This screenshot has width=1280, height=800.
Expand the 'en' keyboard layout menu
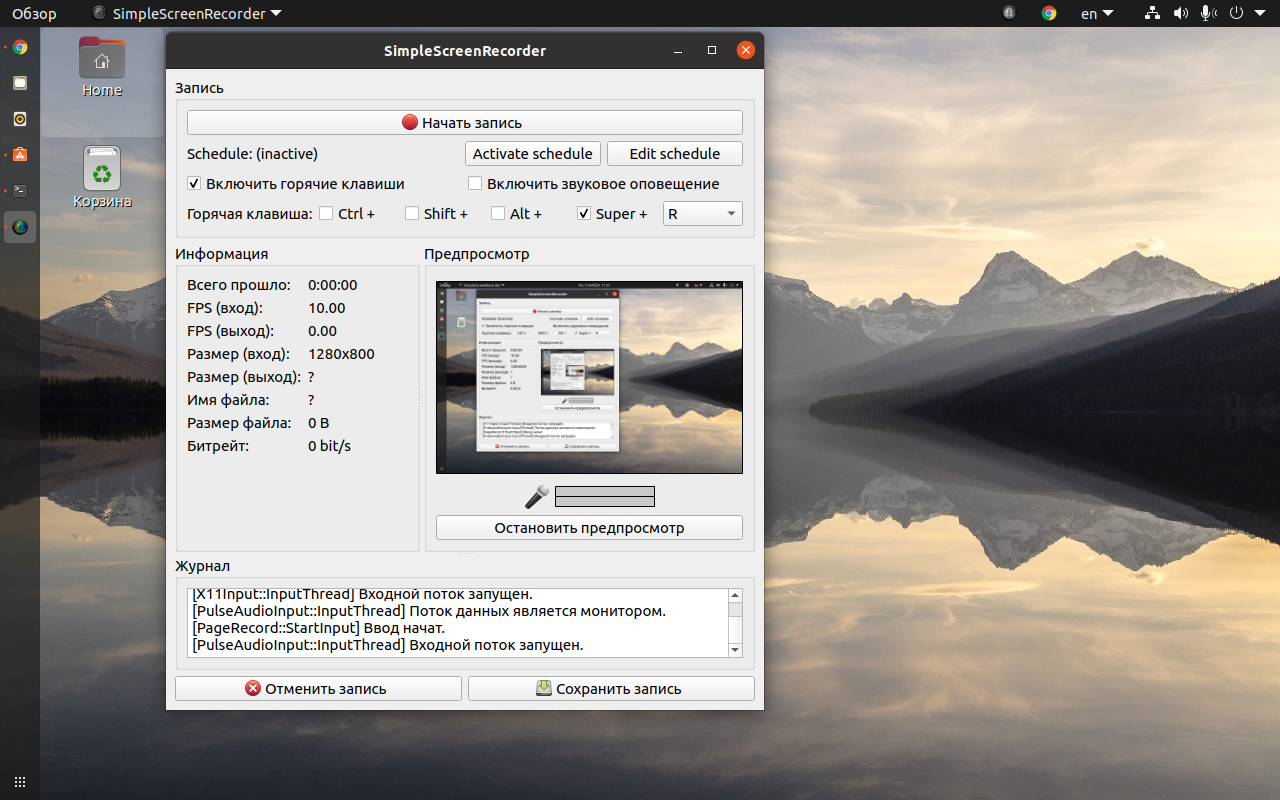(x=1096, y=14)
